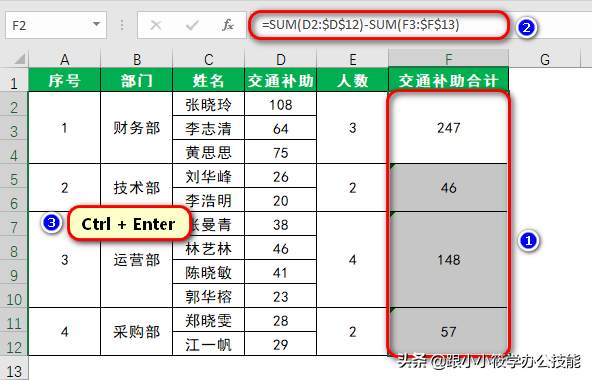592x380 pixels.
Task: Open the Name Box dropdown arrow
Action: (96, 25)
